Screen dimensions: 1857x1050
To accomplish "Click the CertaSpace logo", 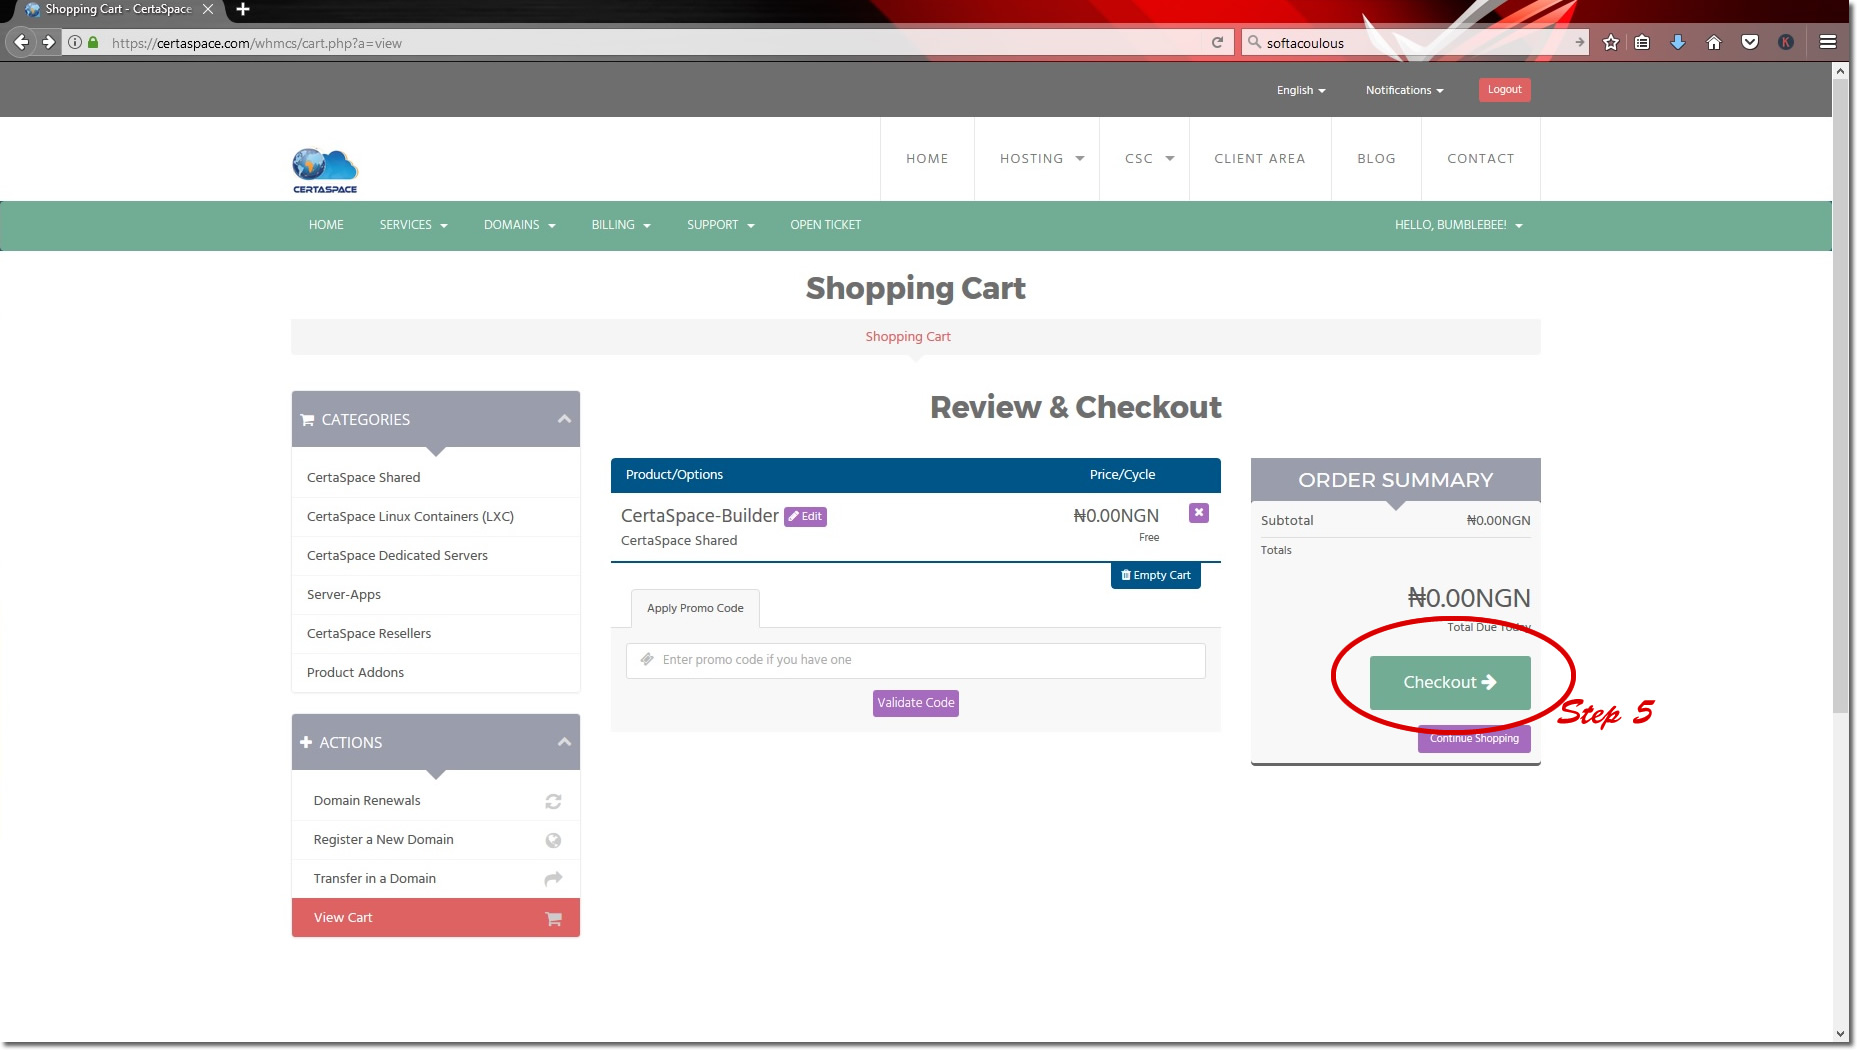I will click(x=325, y=170).
